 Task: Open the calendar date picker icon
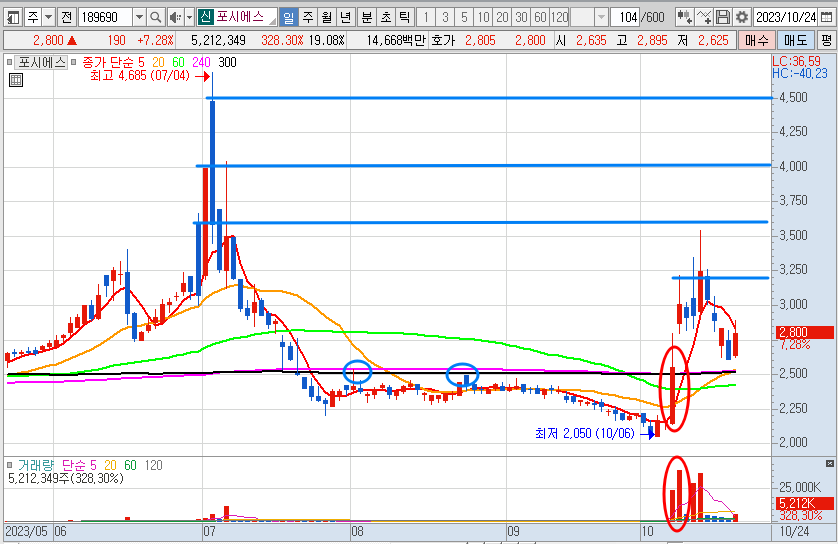tap(826, 17)
